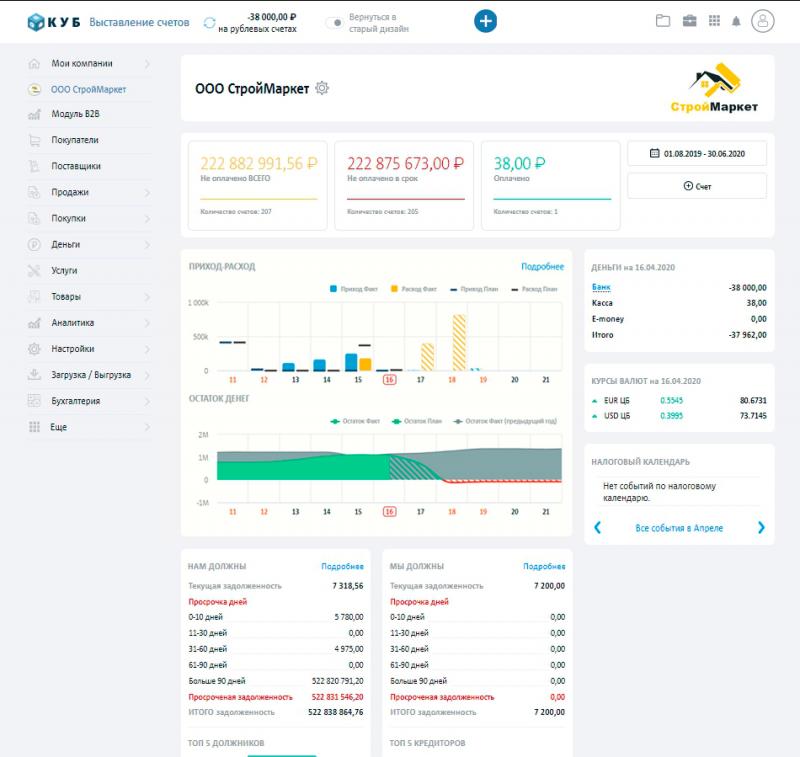Open settings gear next to ООО СтройМаркет
The height and width of the screenshot is (757, 800).
[x=322, y=88]
